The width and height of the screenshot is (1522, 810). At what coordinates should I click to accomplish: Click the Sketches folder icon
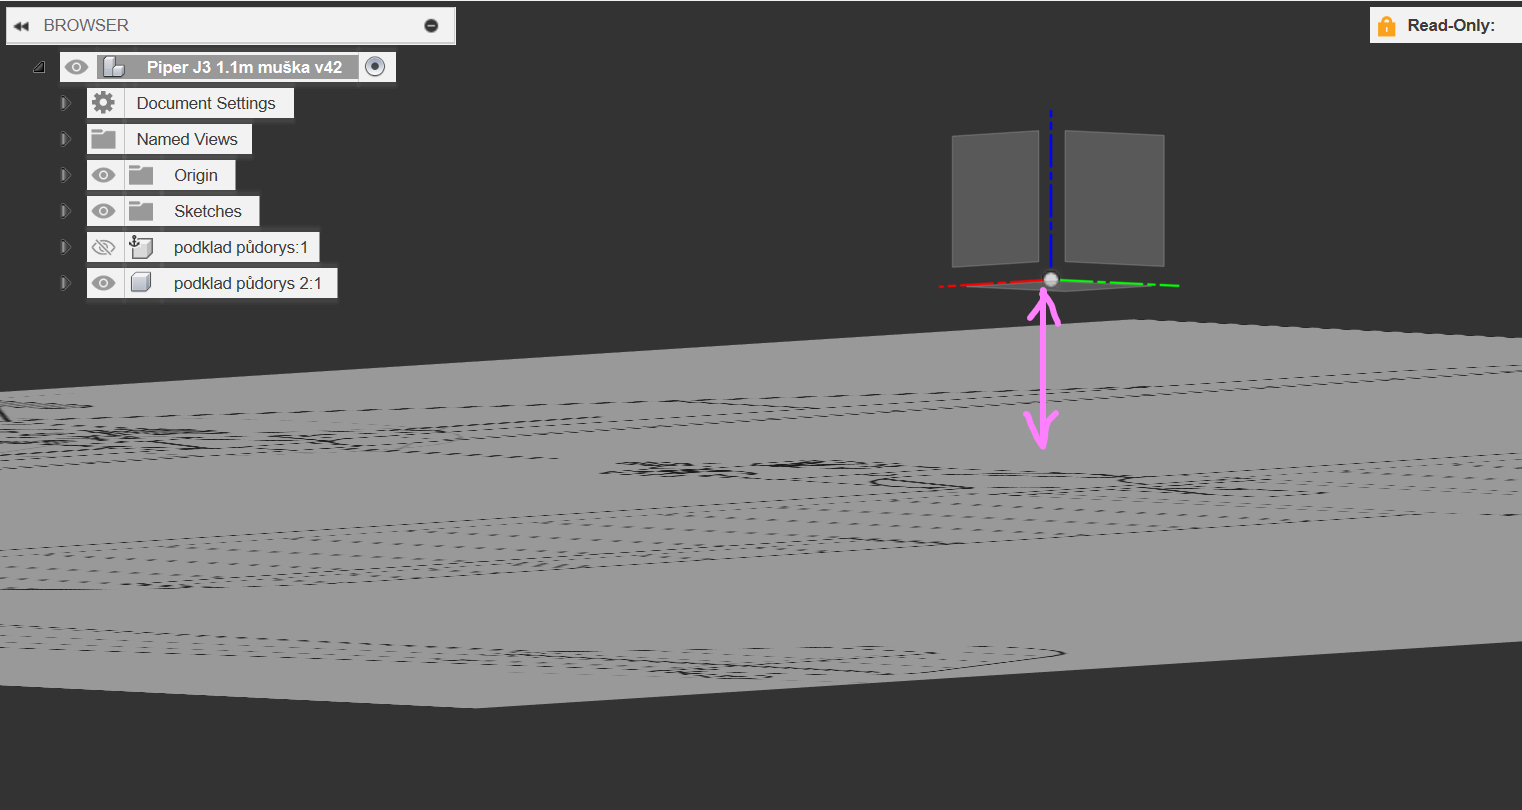[141, 211]
